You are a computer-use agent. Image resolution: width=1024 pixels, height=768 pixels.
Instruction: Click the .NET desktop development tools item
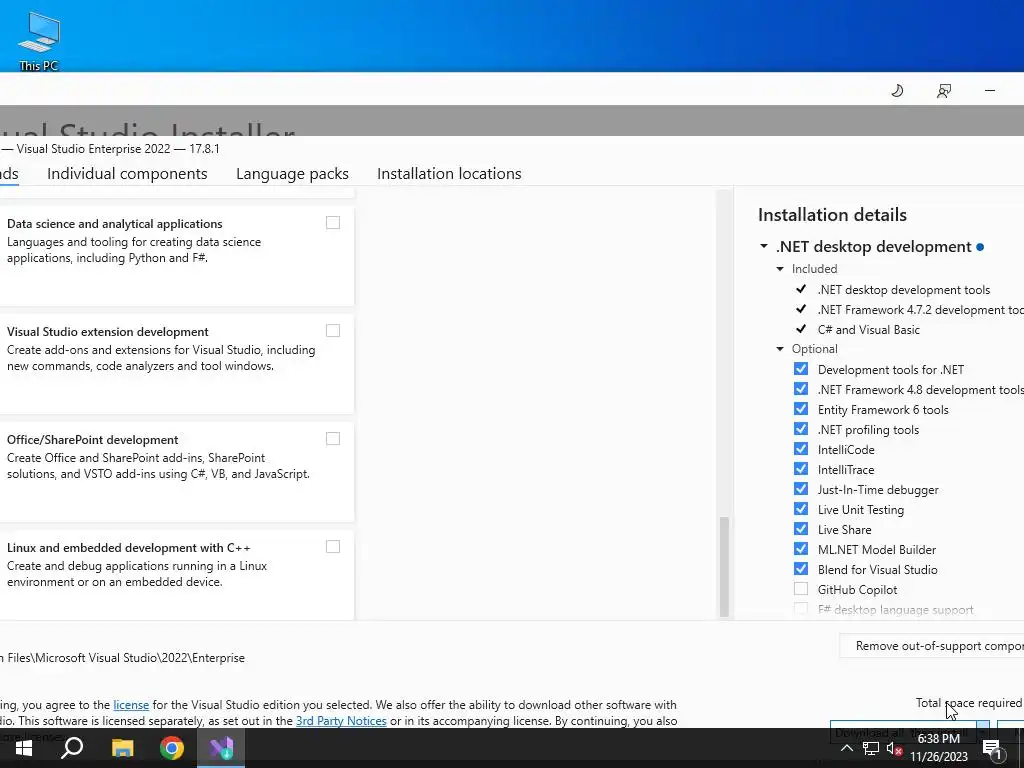click(x=904, y=289)
